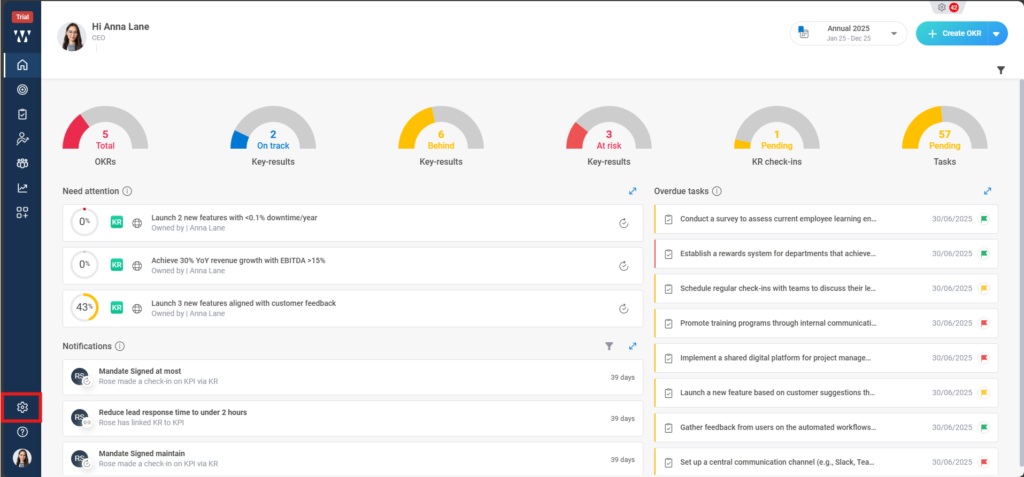Screen dimensions: 1024x477
Task: Toggle yellow flag on 'Schedule regular check-ins' task
Action: [984, 288]
